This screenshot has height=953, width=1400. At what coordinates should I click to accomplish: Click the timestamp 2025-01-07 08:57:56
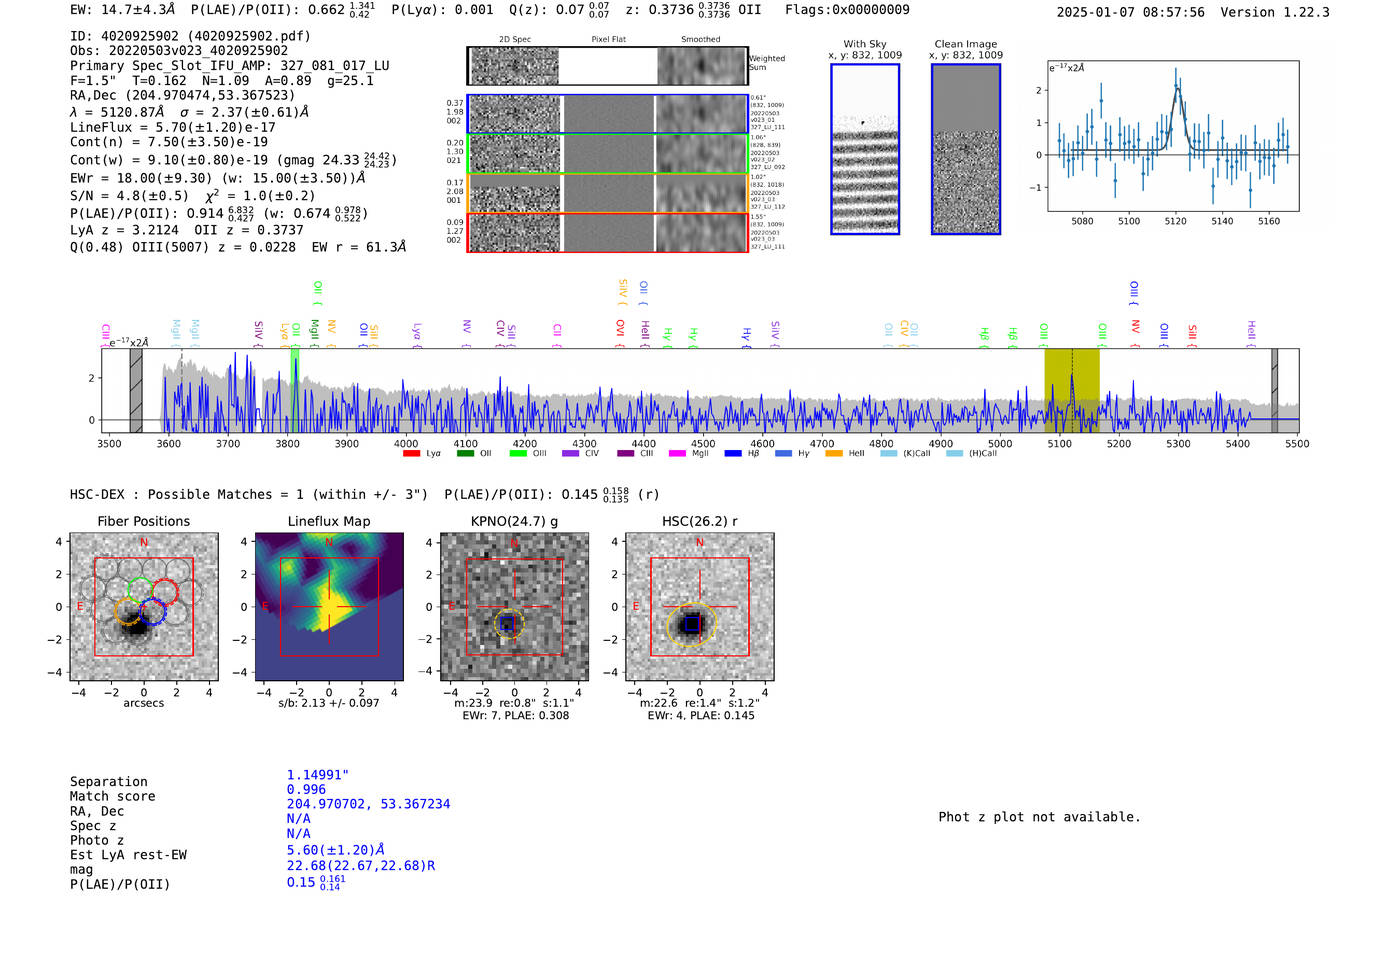click(1131, 13)
